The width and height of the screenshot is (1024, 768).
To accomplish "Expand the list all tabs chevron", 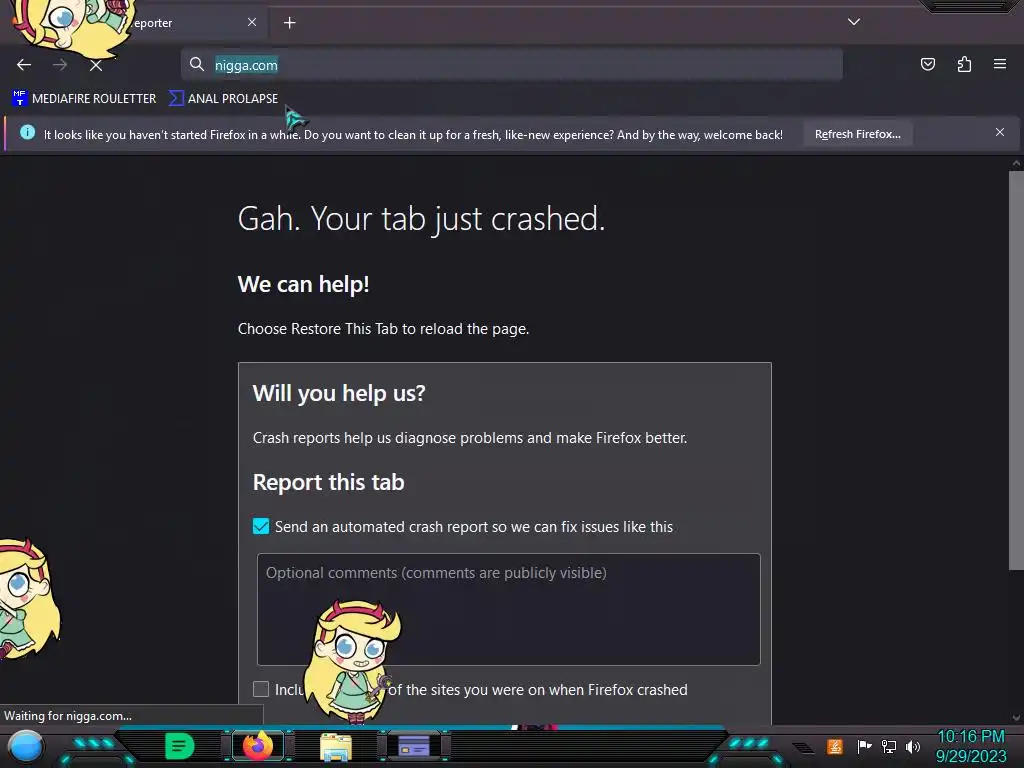I will click(x=854, y=22).
